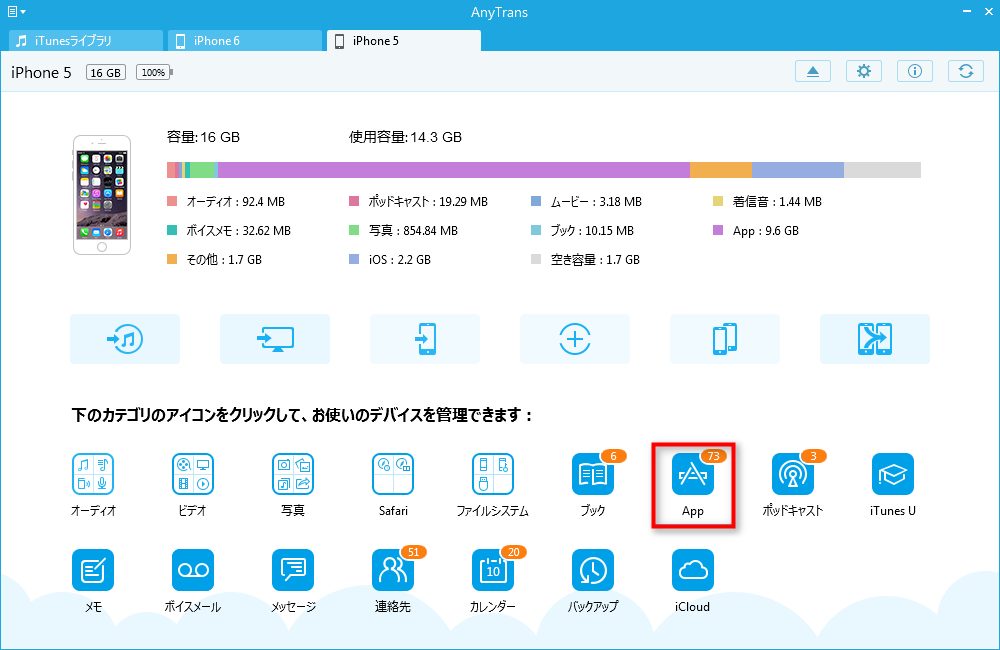Open settings via the gear icon
The image size is (1000, 650).
(864, 71)
